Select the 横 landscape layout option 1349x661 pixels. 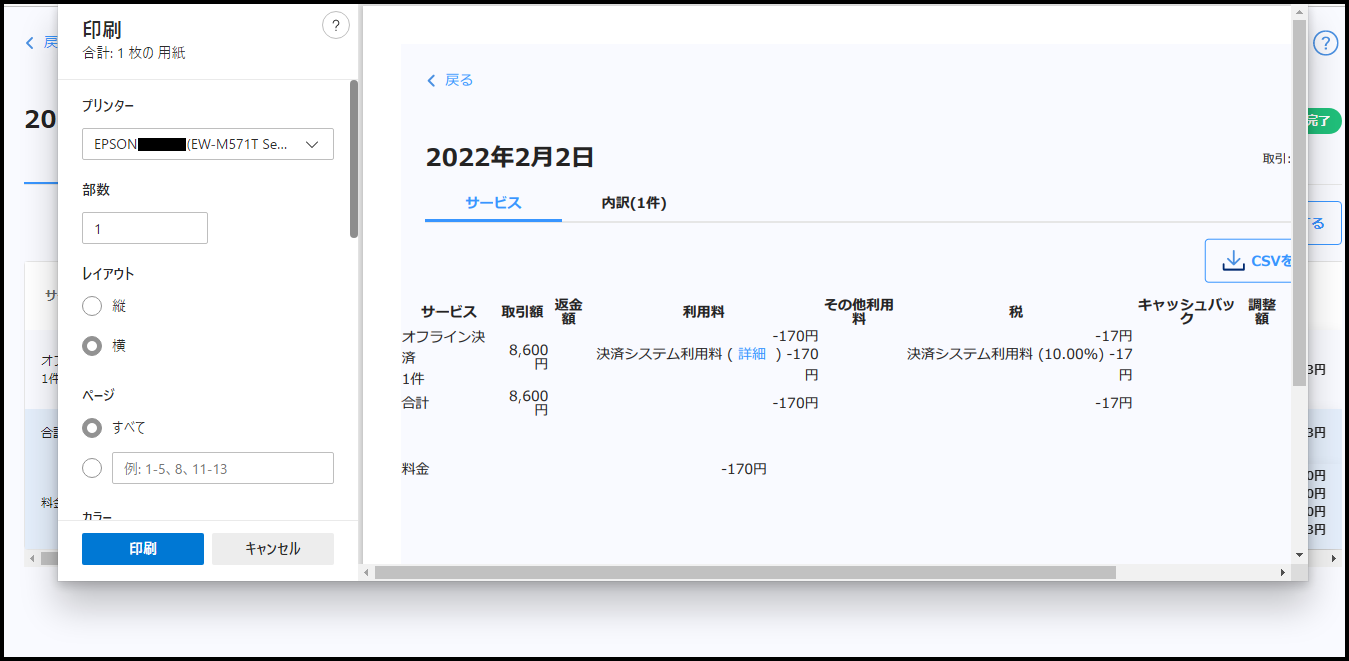pos(92,346)
